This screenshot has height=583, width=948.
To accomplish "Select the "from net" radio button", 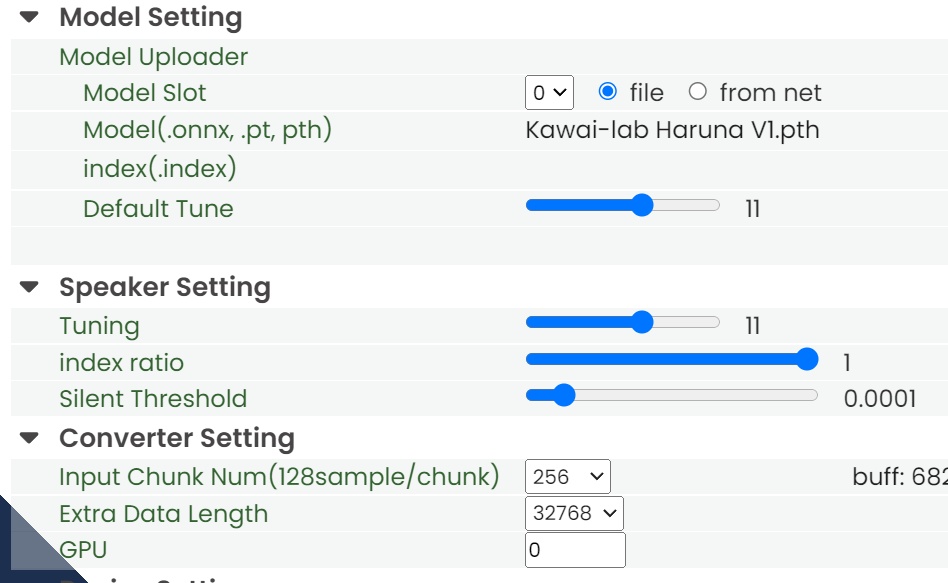I will tap(698, 92).
